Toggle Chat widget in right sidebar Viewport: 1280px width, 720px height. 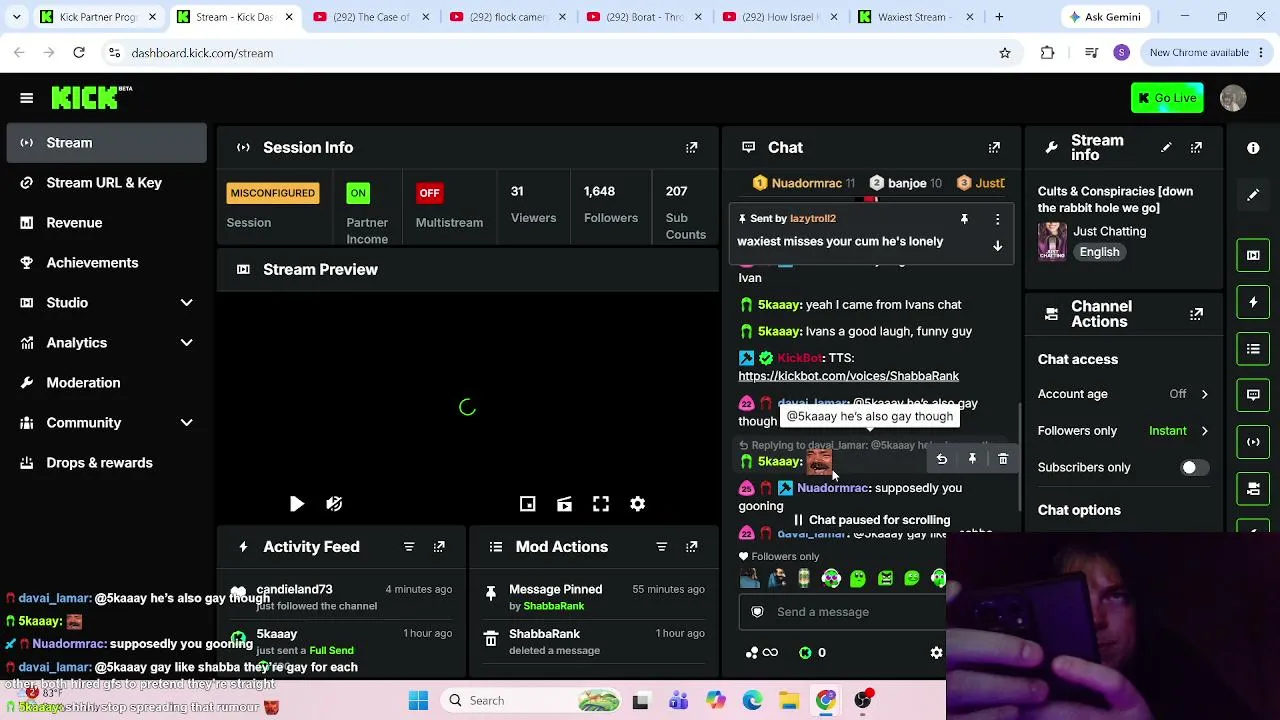click(1253, 395)
